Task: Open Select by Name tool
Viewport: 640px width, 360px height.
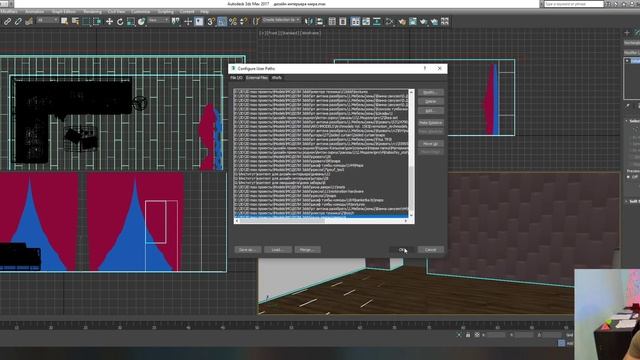Action: [75, 22]
